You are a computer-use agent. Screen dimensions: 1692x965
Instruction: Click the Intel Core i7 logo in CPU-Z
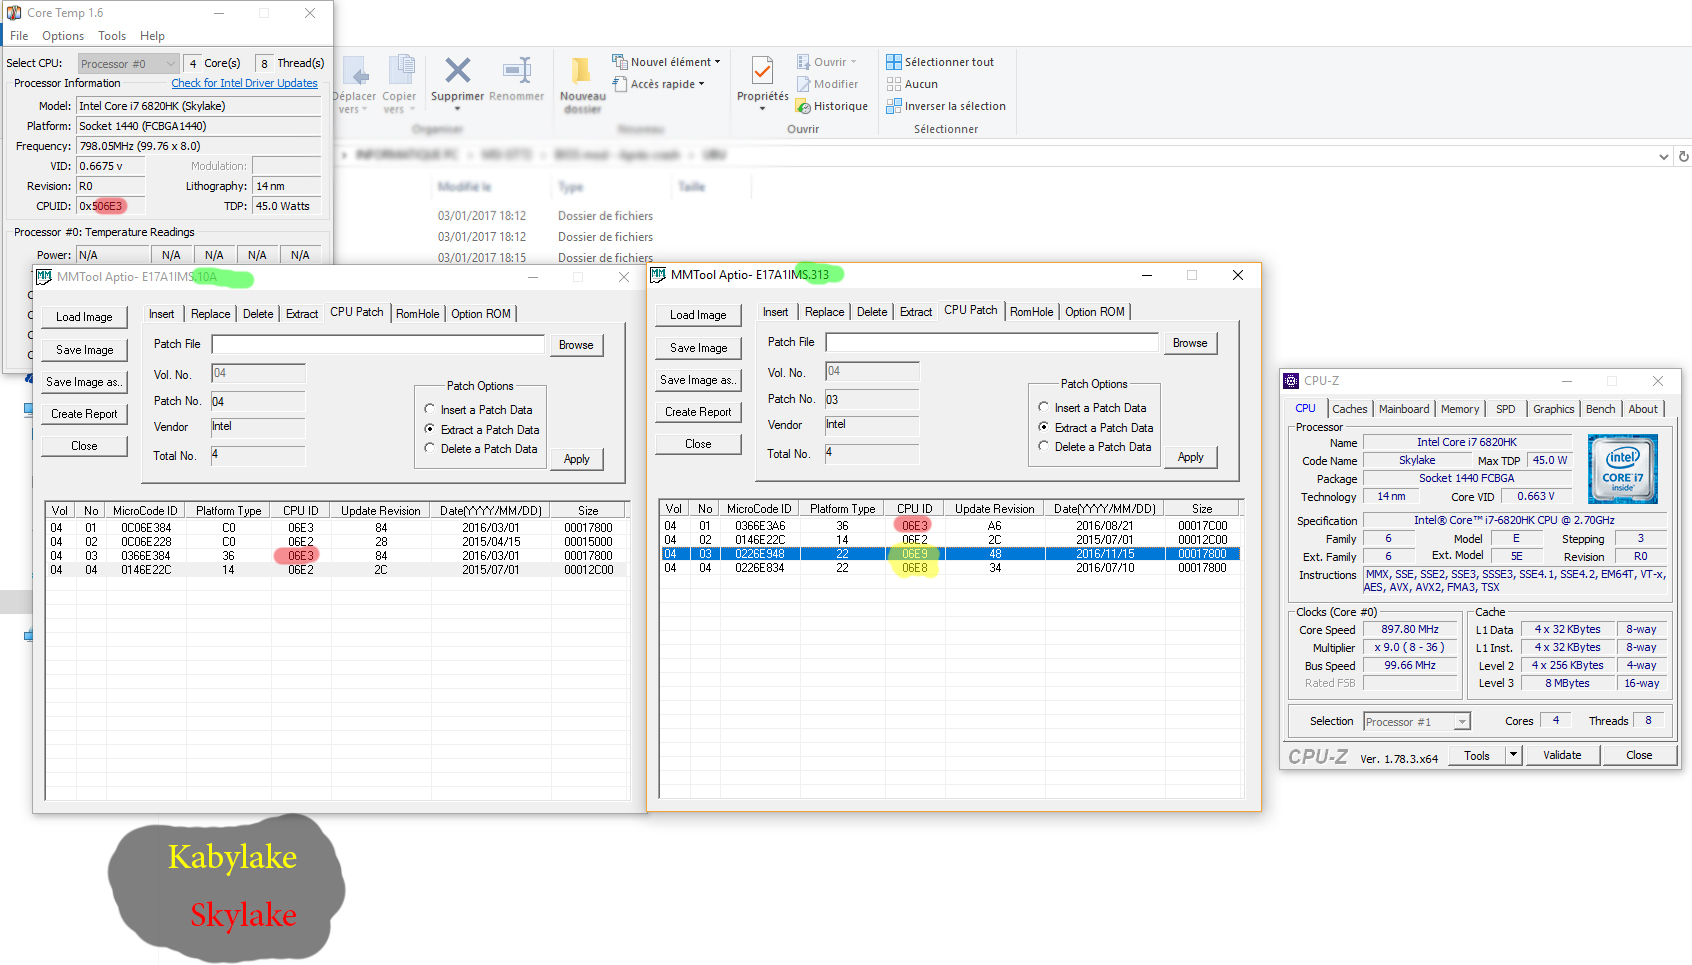[1622, 469]
